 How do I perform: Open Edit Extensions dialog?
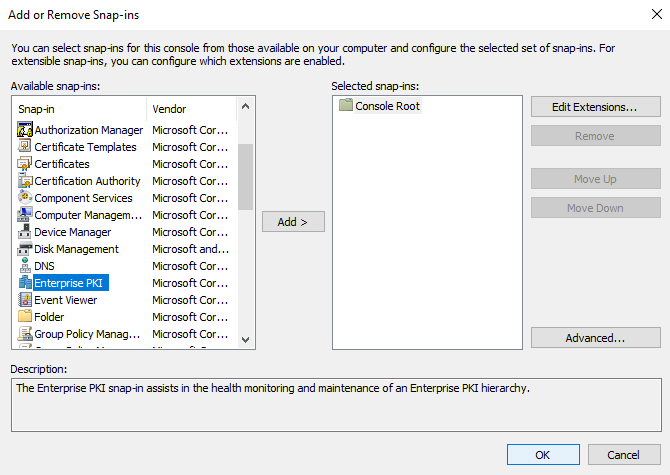click(x=594, y=106)
